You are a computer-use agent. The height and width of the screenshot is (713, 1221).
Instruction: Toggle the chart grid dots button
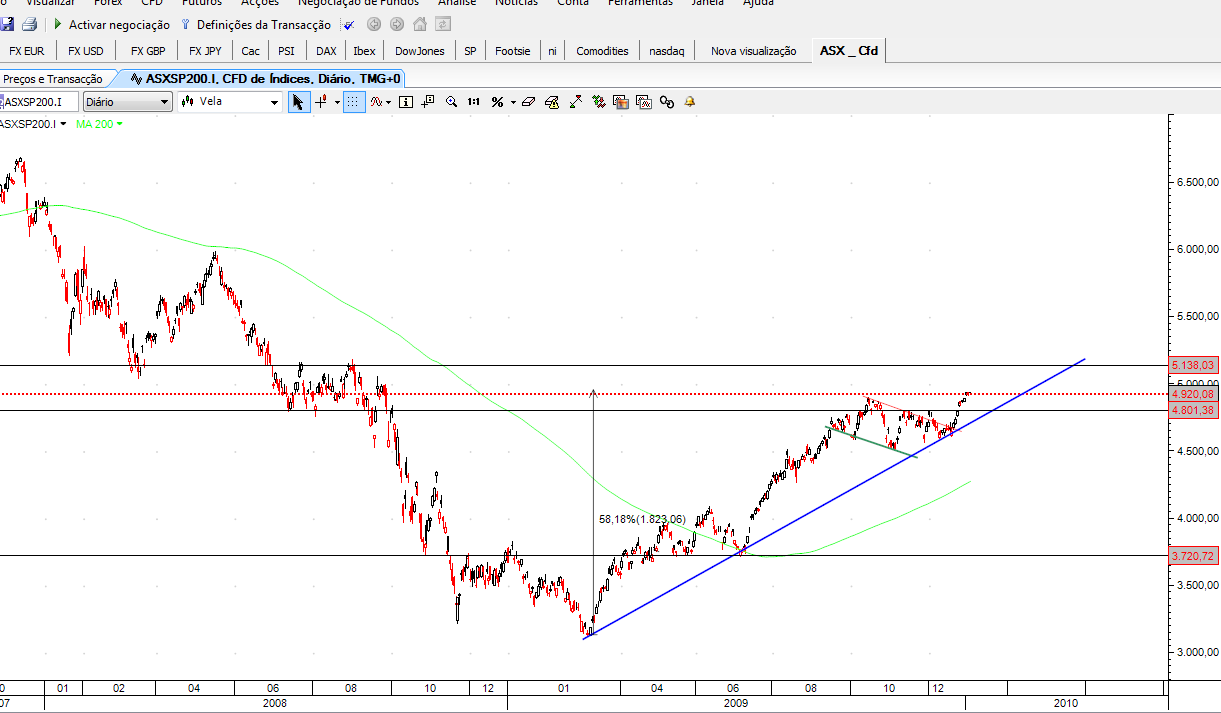click(x=354, y=101)
